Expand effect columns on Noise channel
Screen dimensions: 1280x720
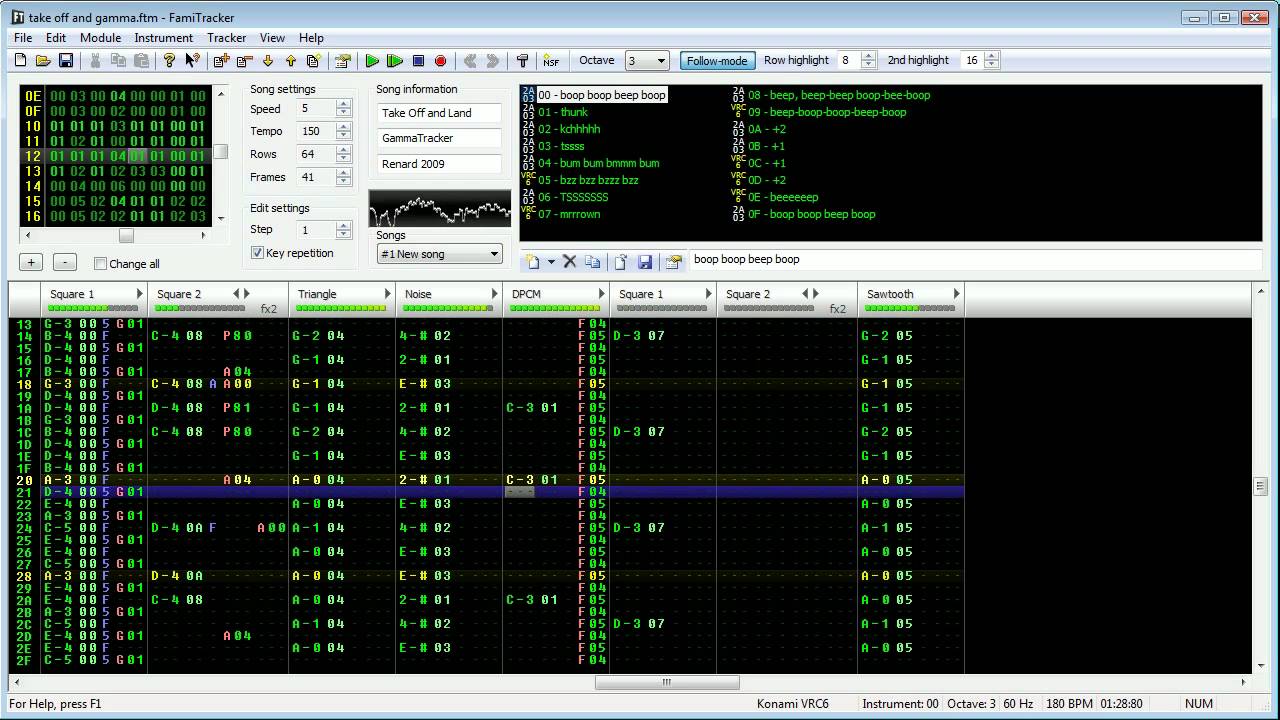[494, 294]
